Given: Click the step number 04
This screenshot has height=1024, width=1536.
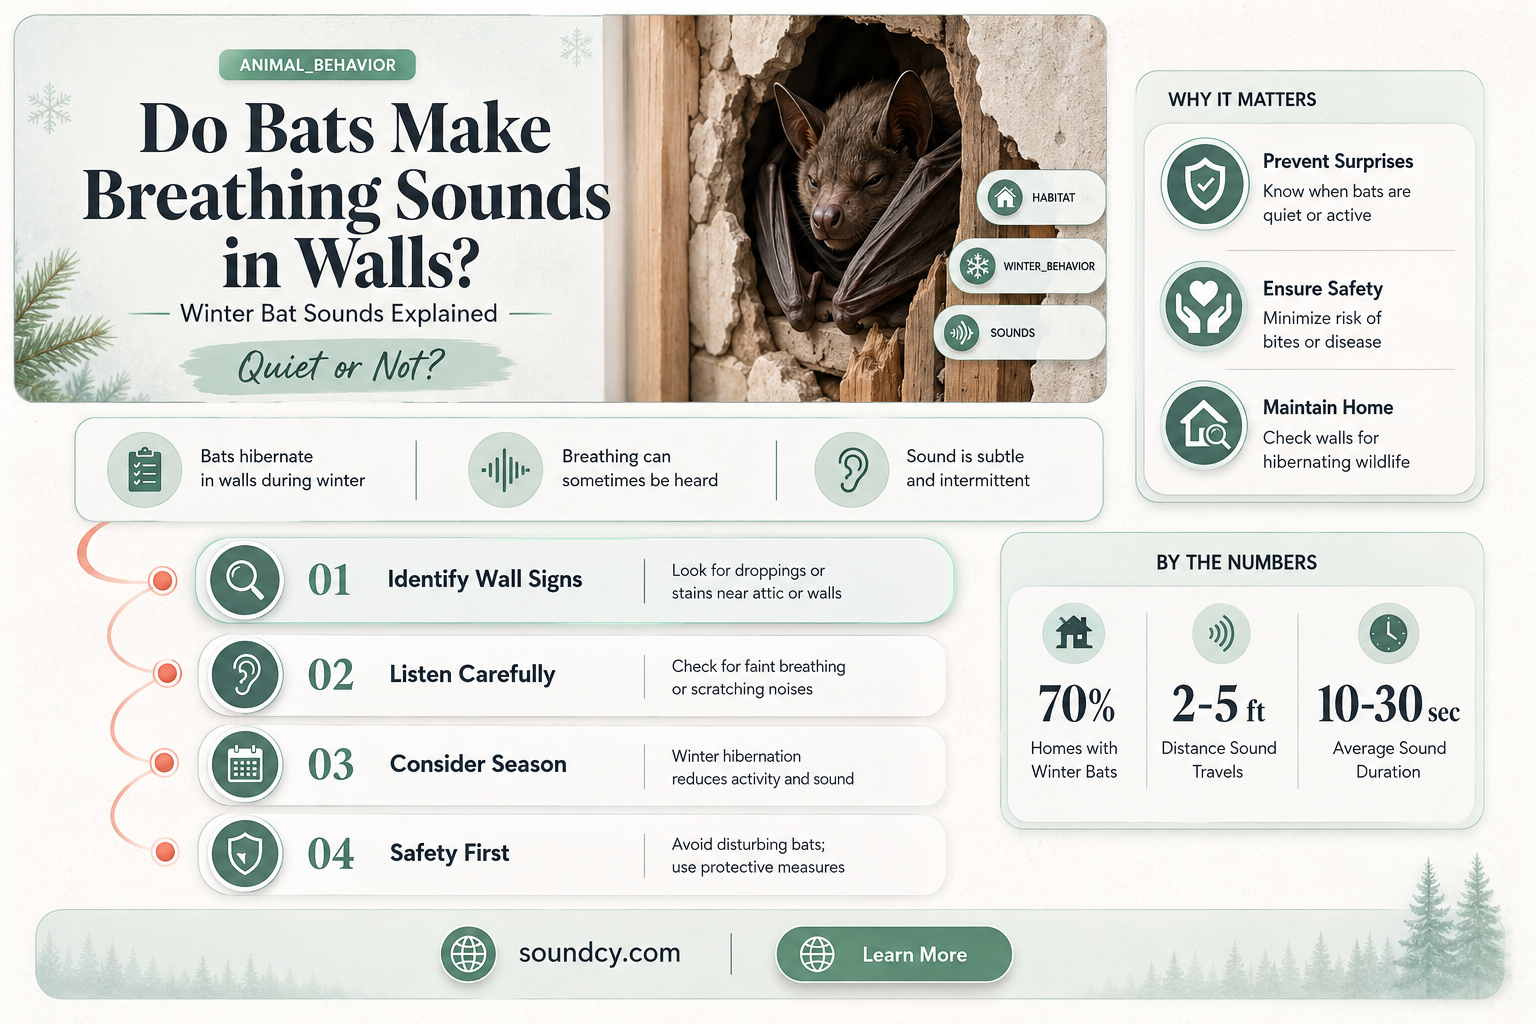Looking at the screenshot, I should tap(331, 854).
